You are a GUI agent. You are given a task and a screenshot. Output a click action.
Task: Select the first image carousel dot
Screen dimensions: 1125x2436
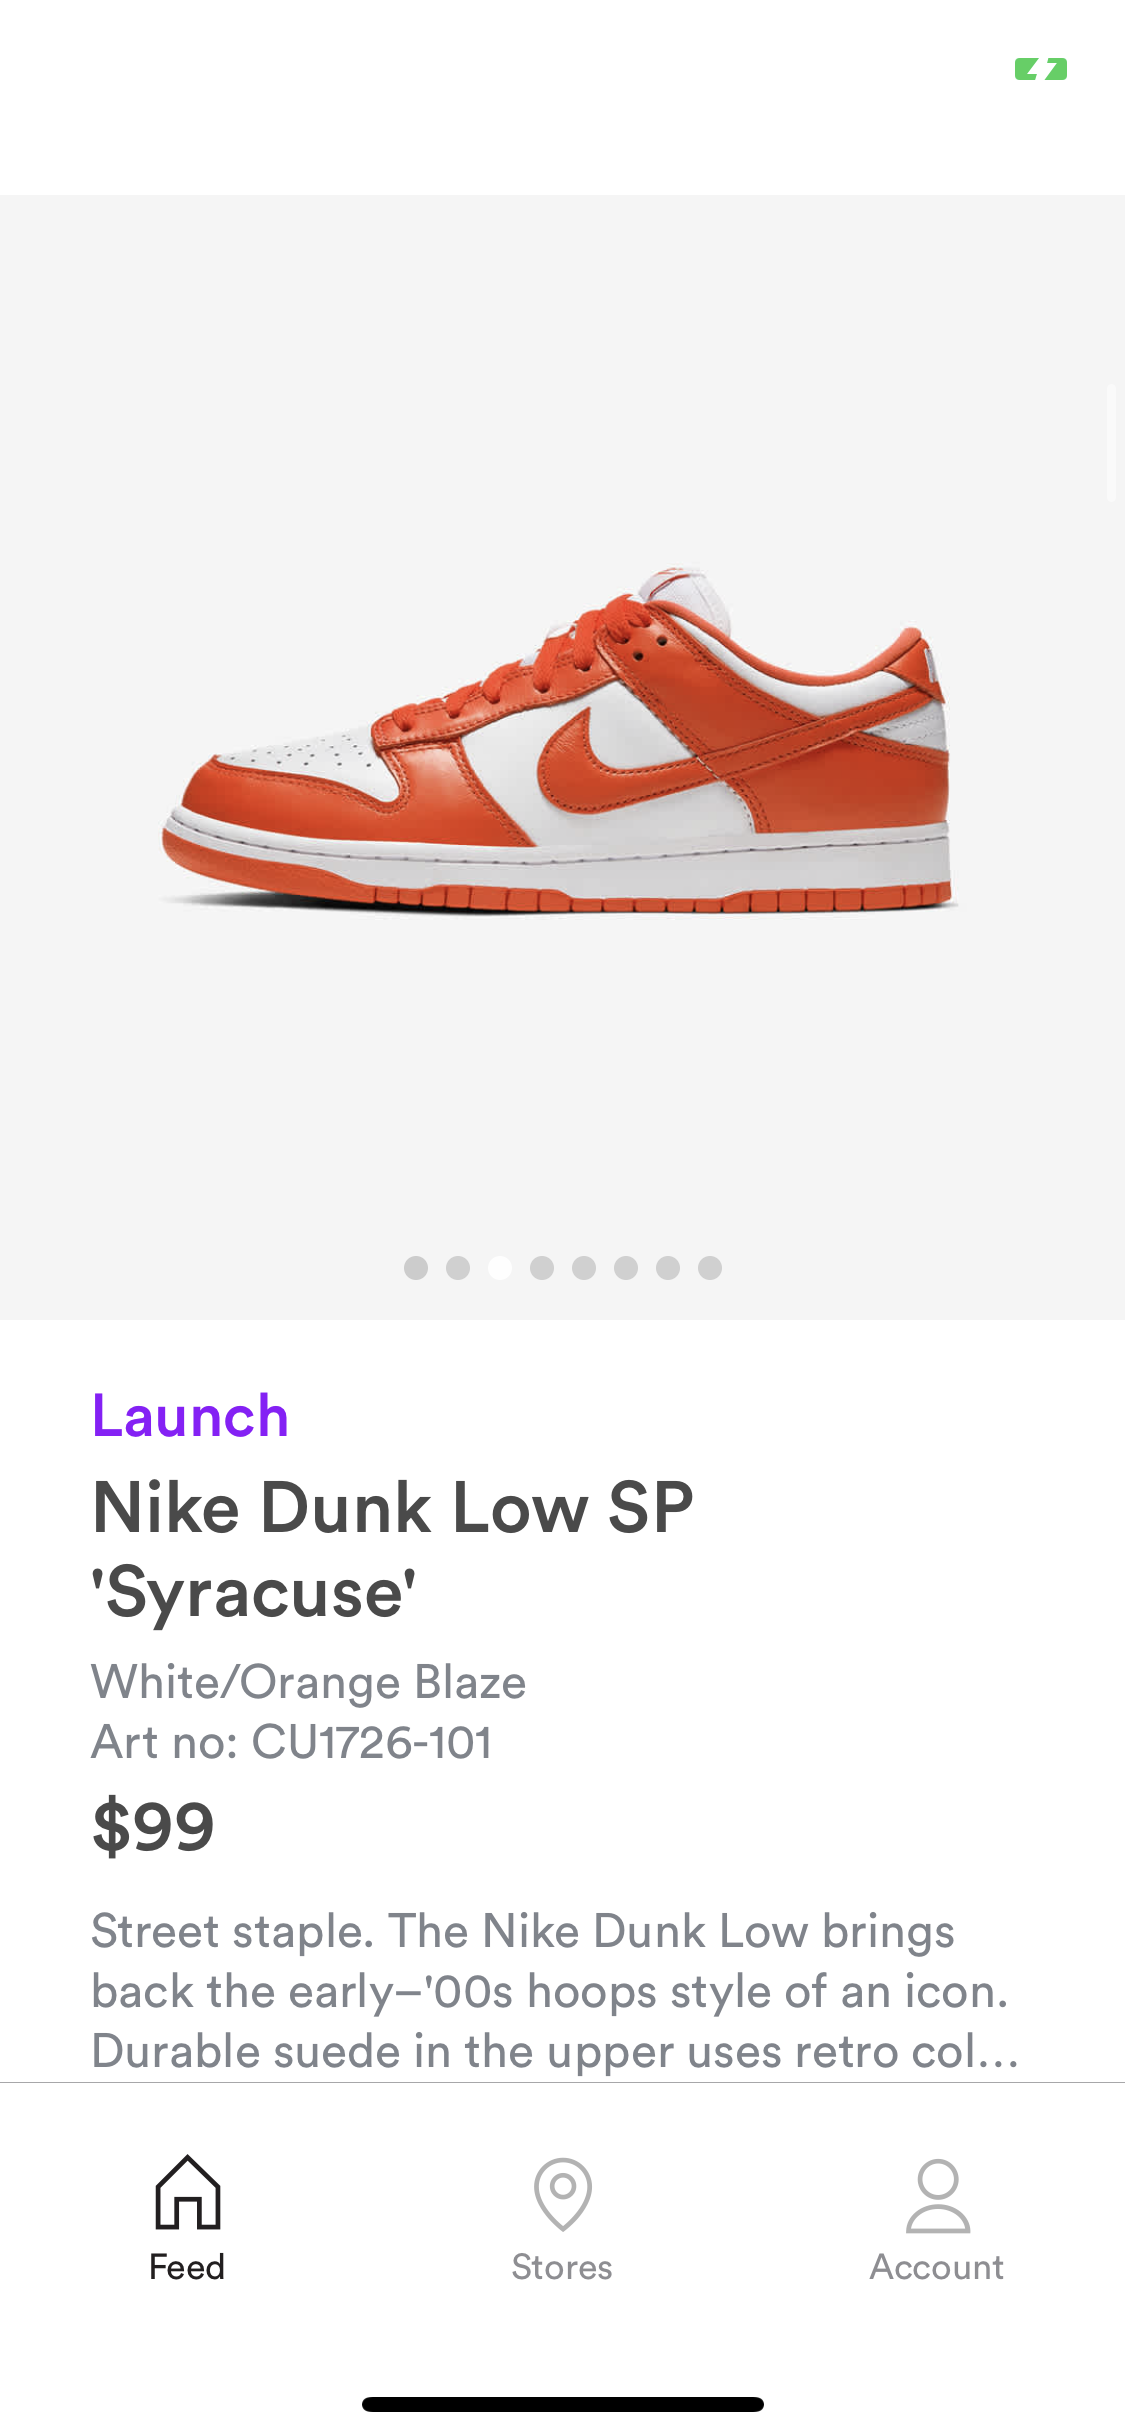tap(416, 1268)
